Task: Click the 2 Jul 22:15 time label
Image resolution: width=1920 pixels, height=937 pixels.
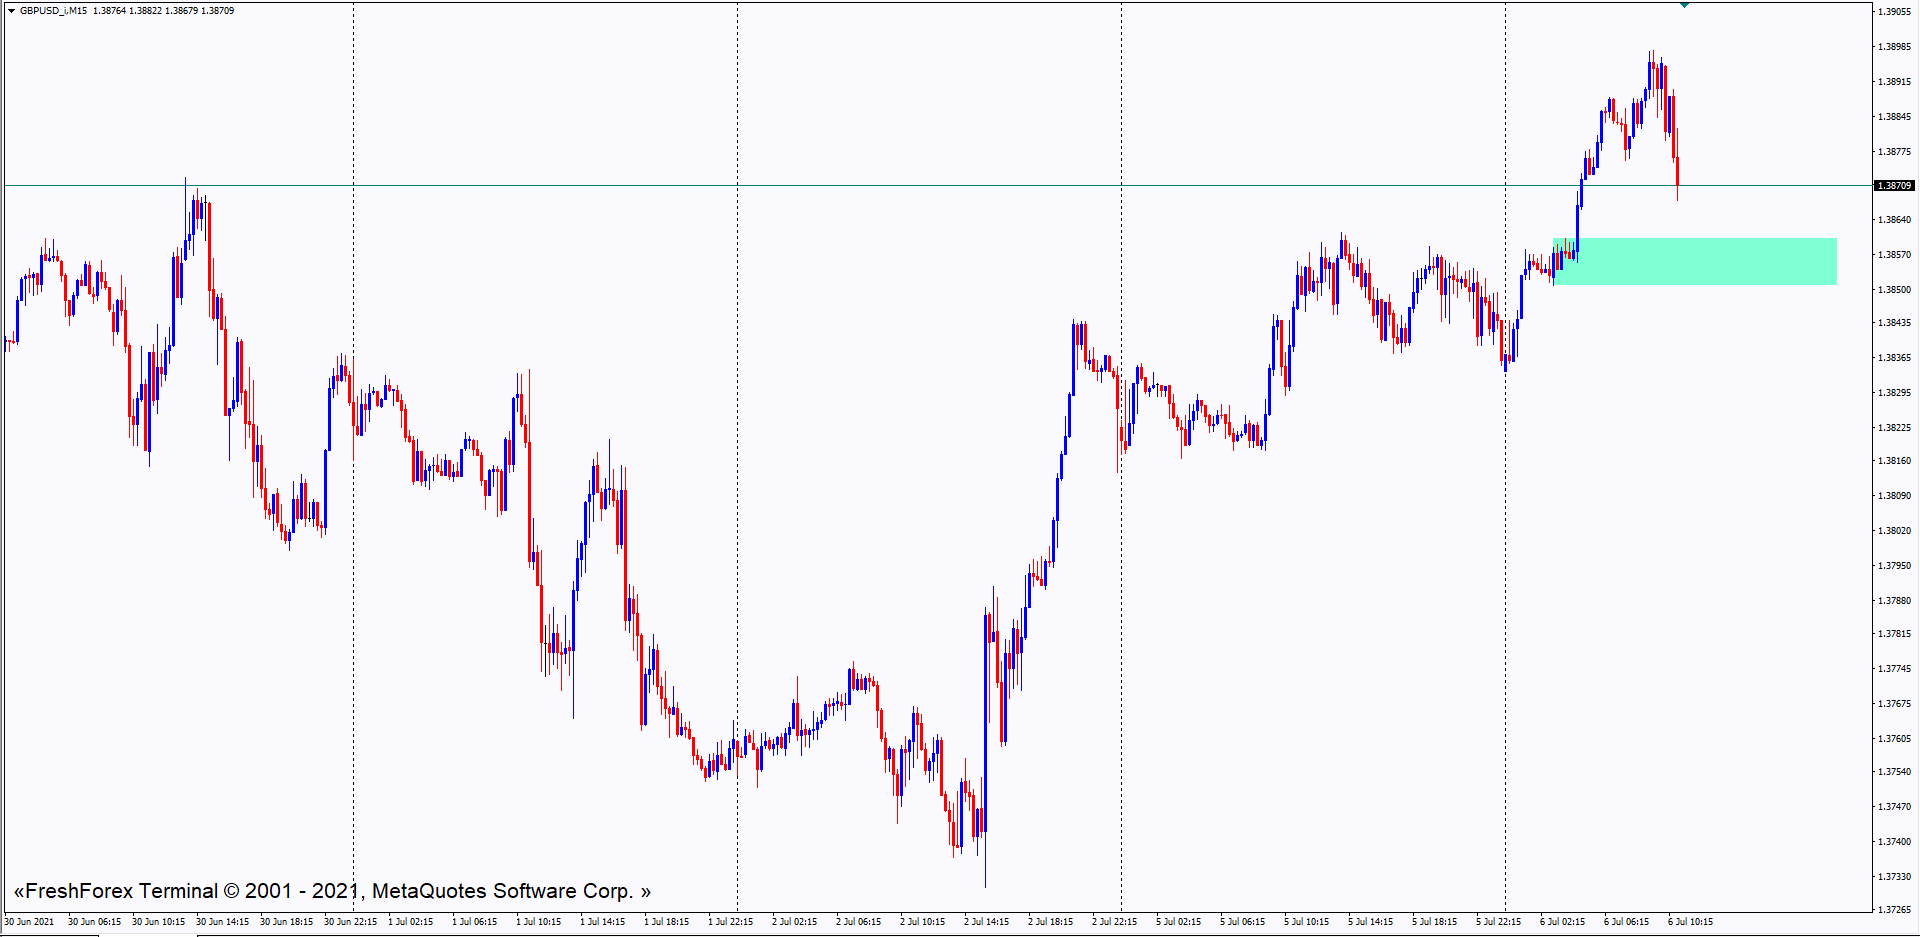Action: tap(1114, 922)
